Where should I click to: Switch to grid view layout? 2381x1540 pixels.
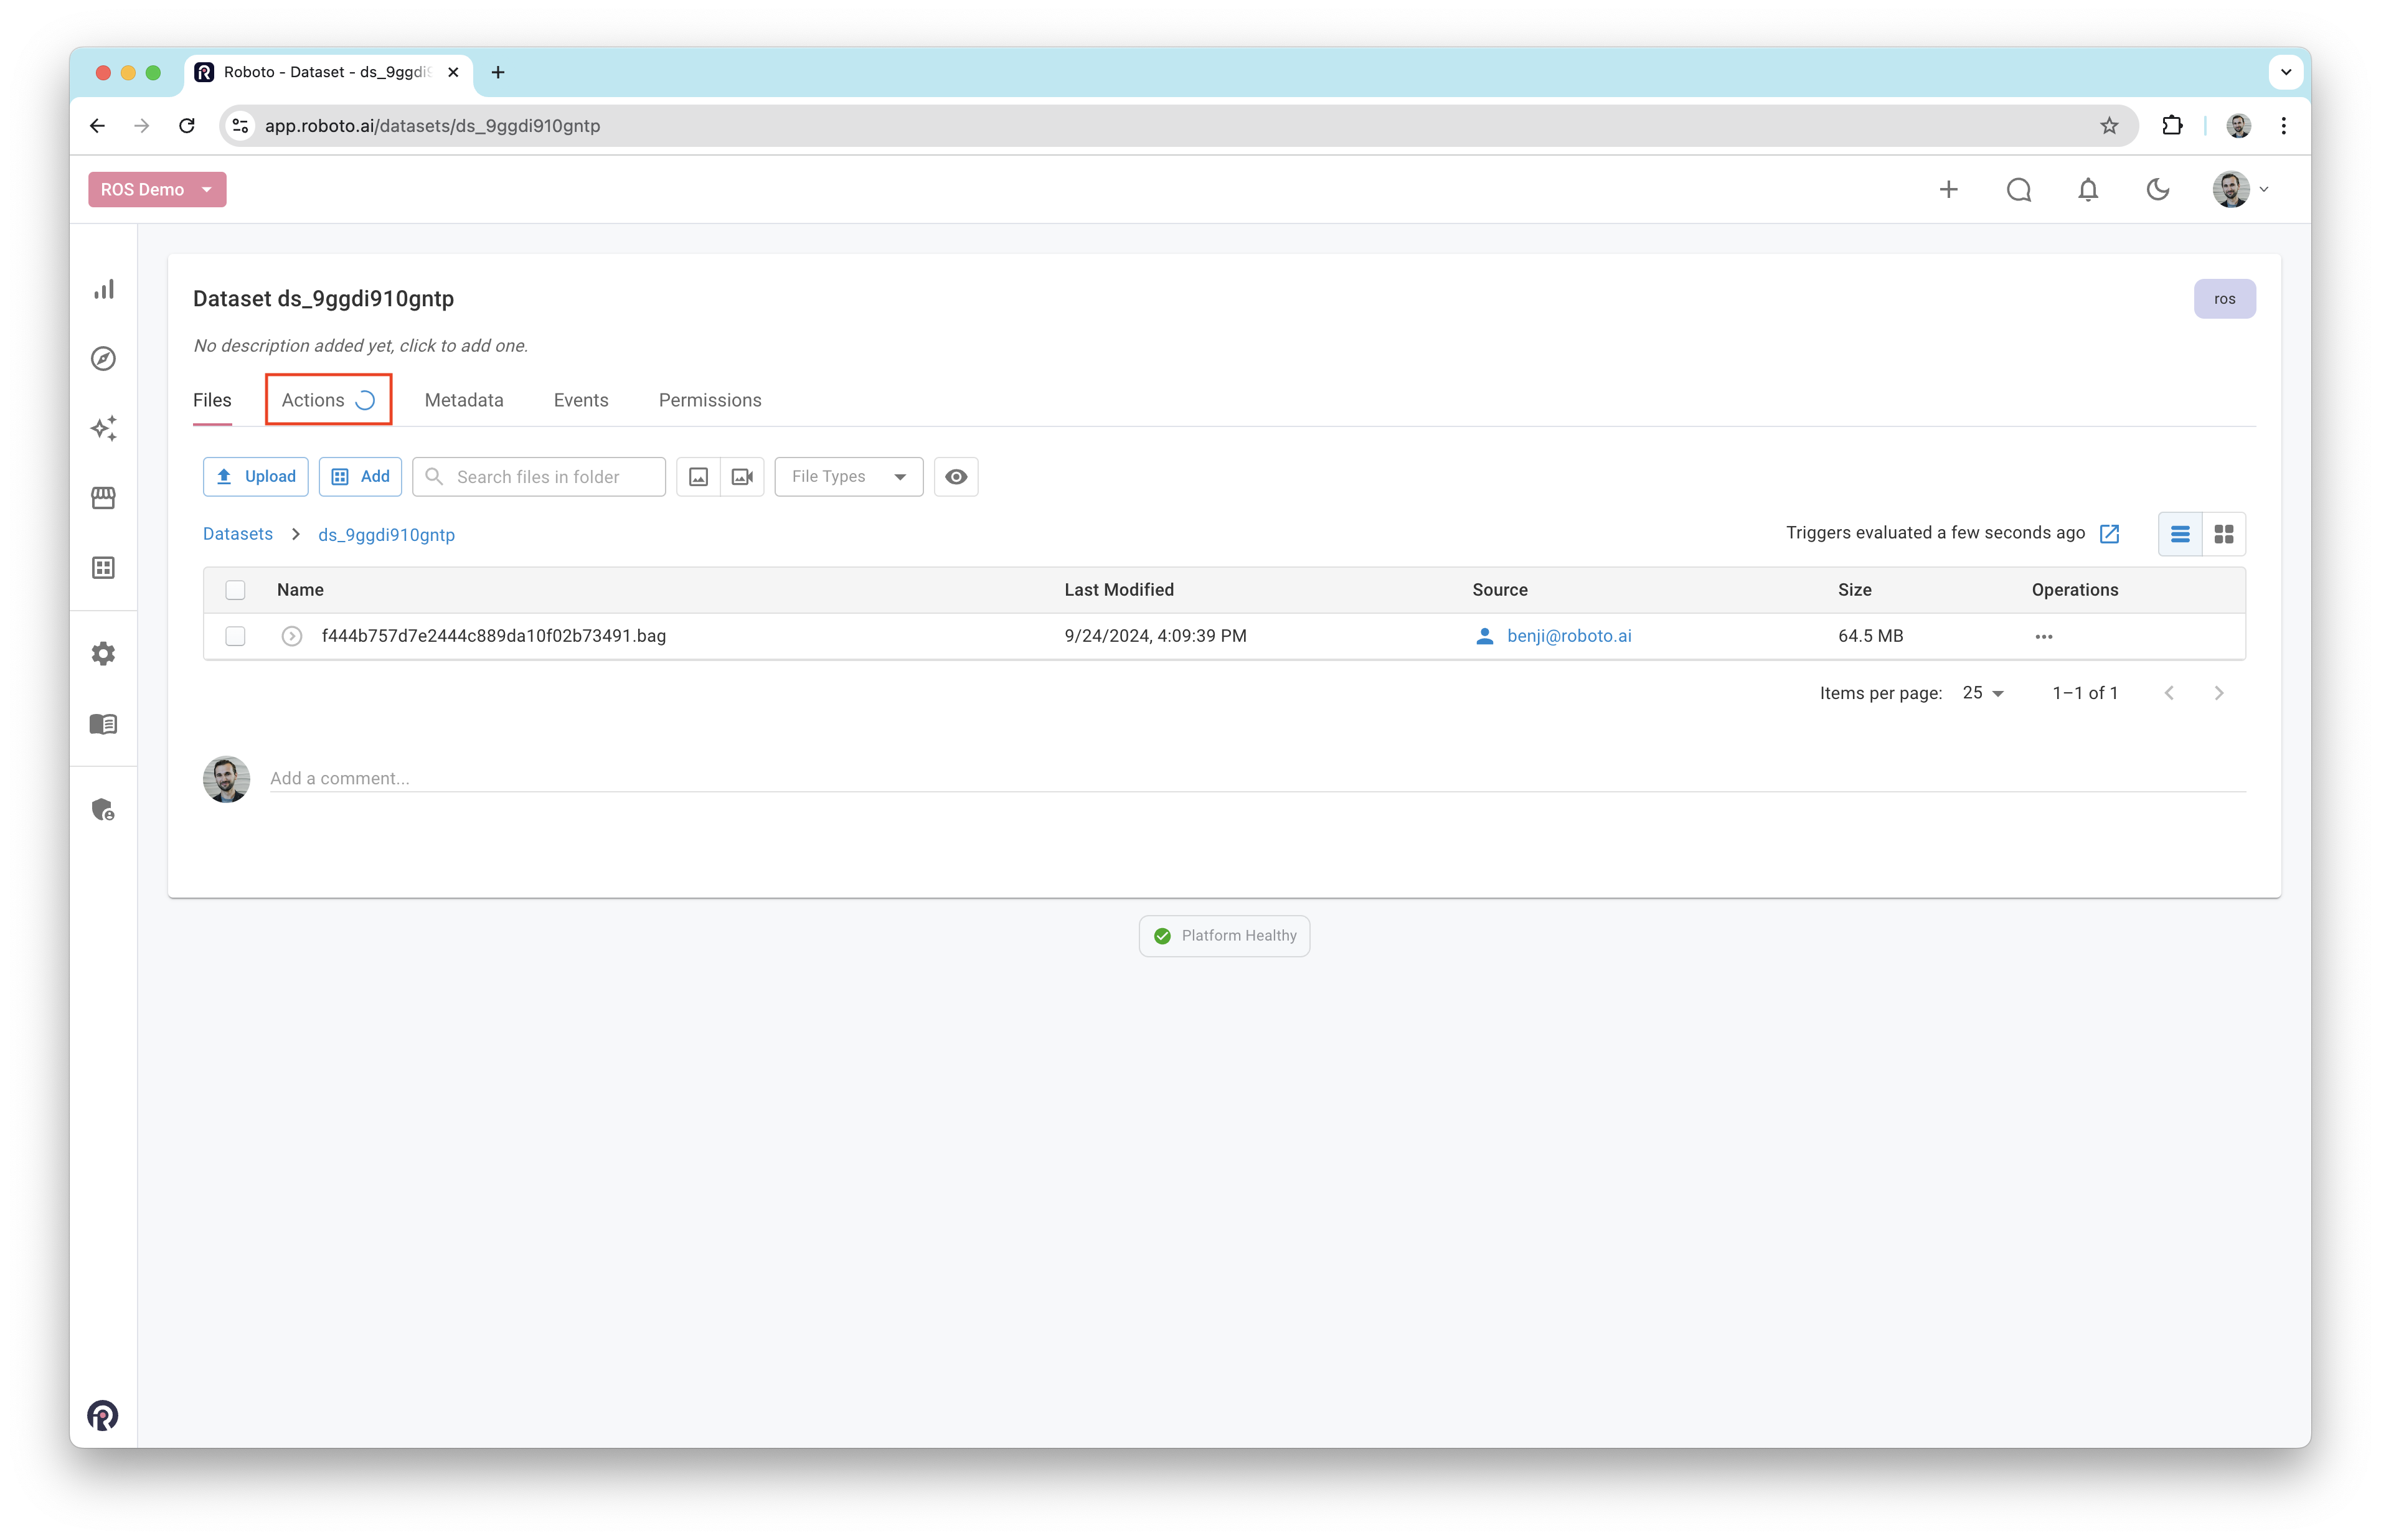point(2223,535)
